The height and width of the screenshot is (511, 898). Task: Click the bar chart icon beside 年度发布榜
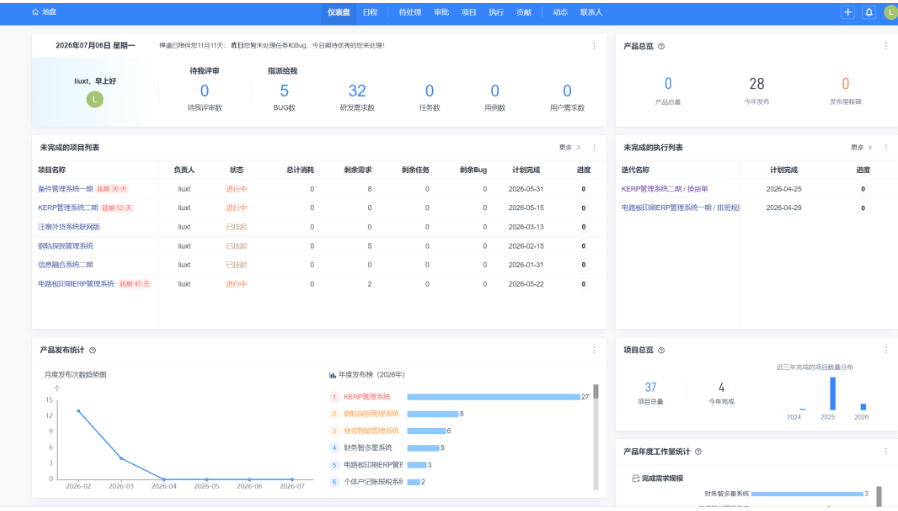click(332, 375)
